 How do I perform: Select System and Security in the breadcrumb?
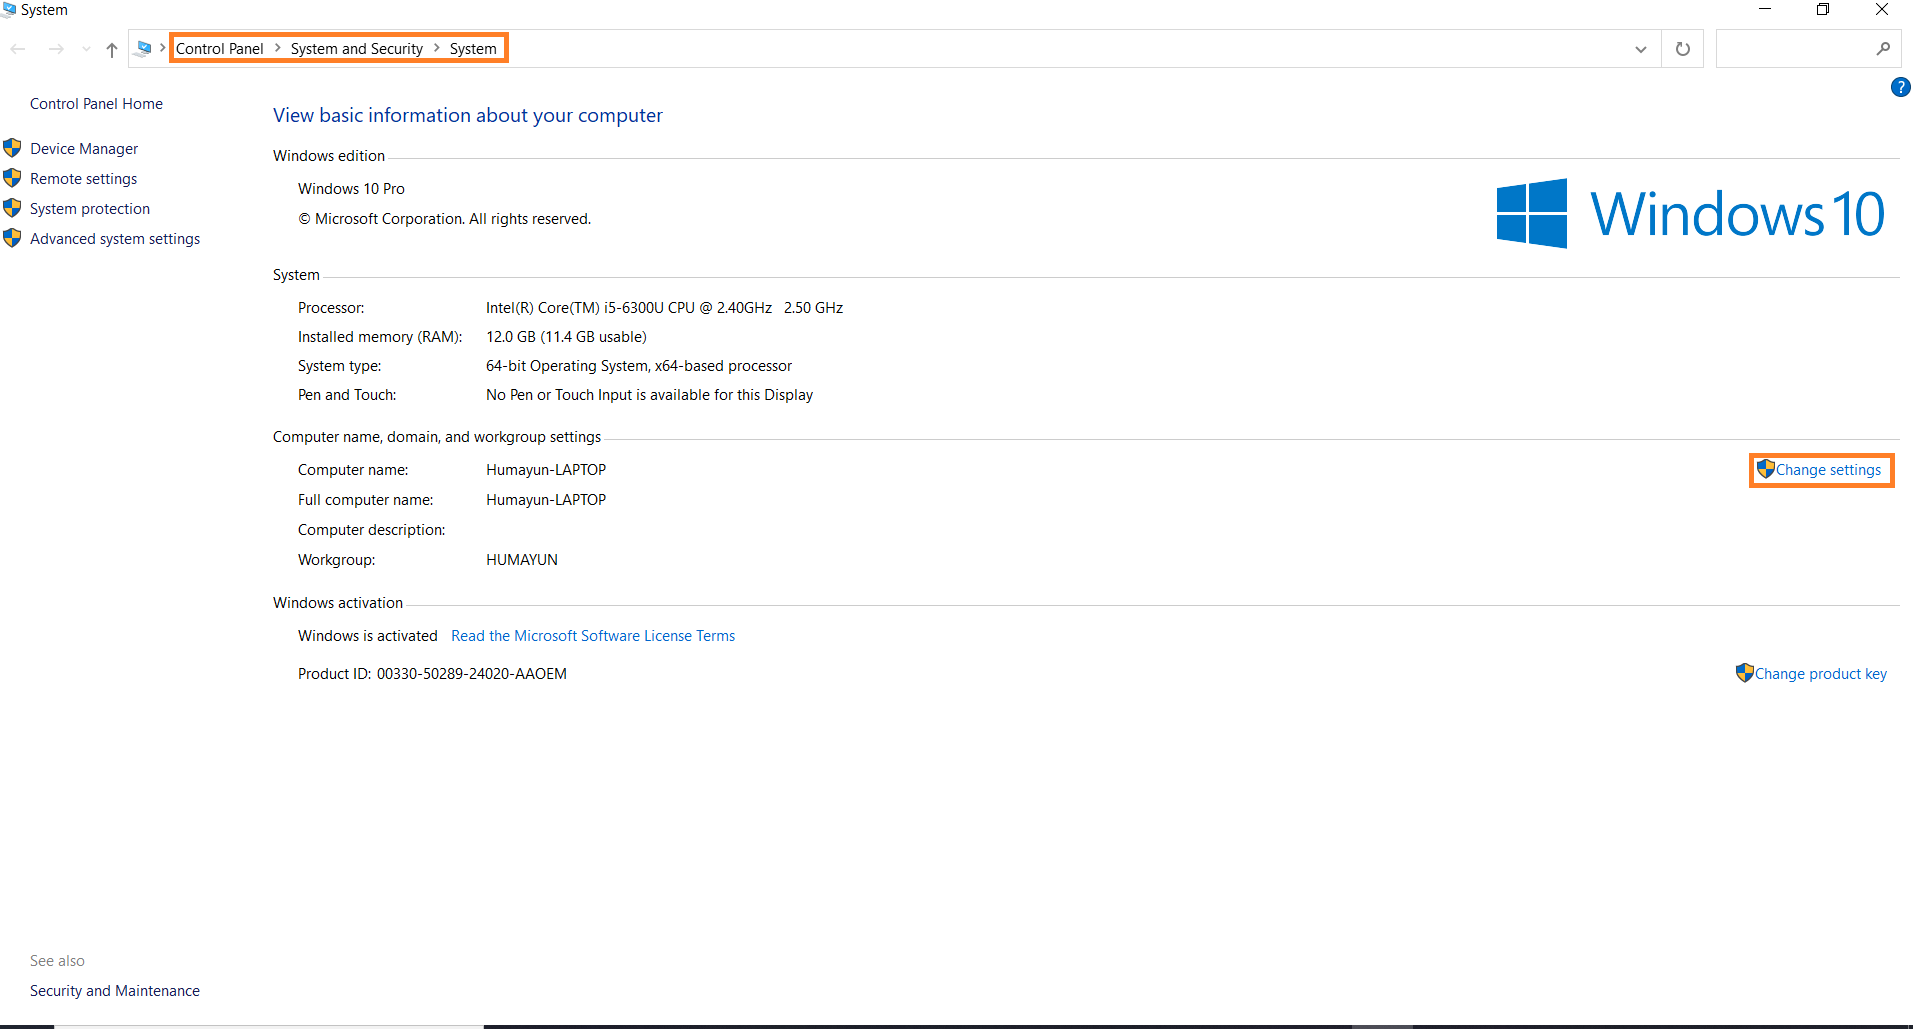point(357,49)
